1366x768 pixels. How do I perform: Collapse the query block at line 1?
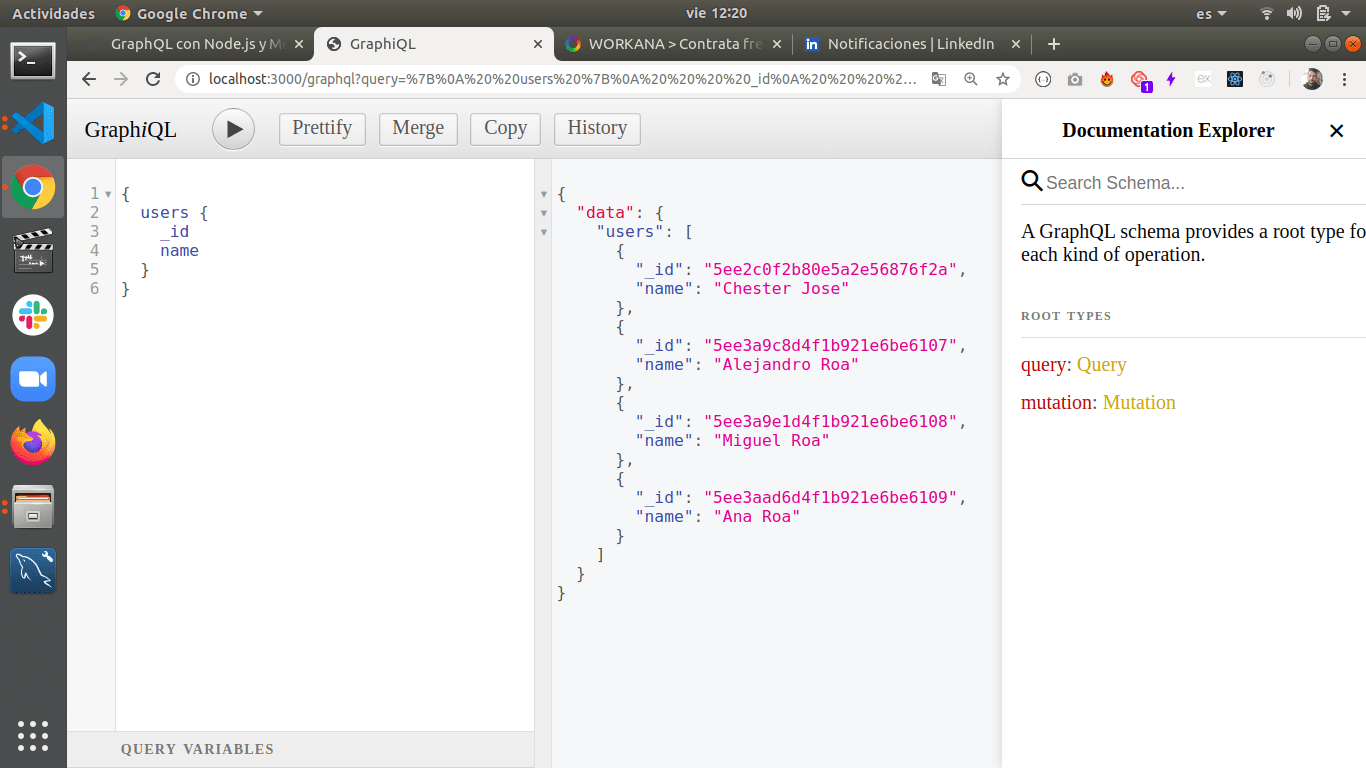click(109, 194)
